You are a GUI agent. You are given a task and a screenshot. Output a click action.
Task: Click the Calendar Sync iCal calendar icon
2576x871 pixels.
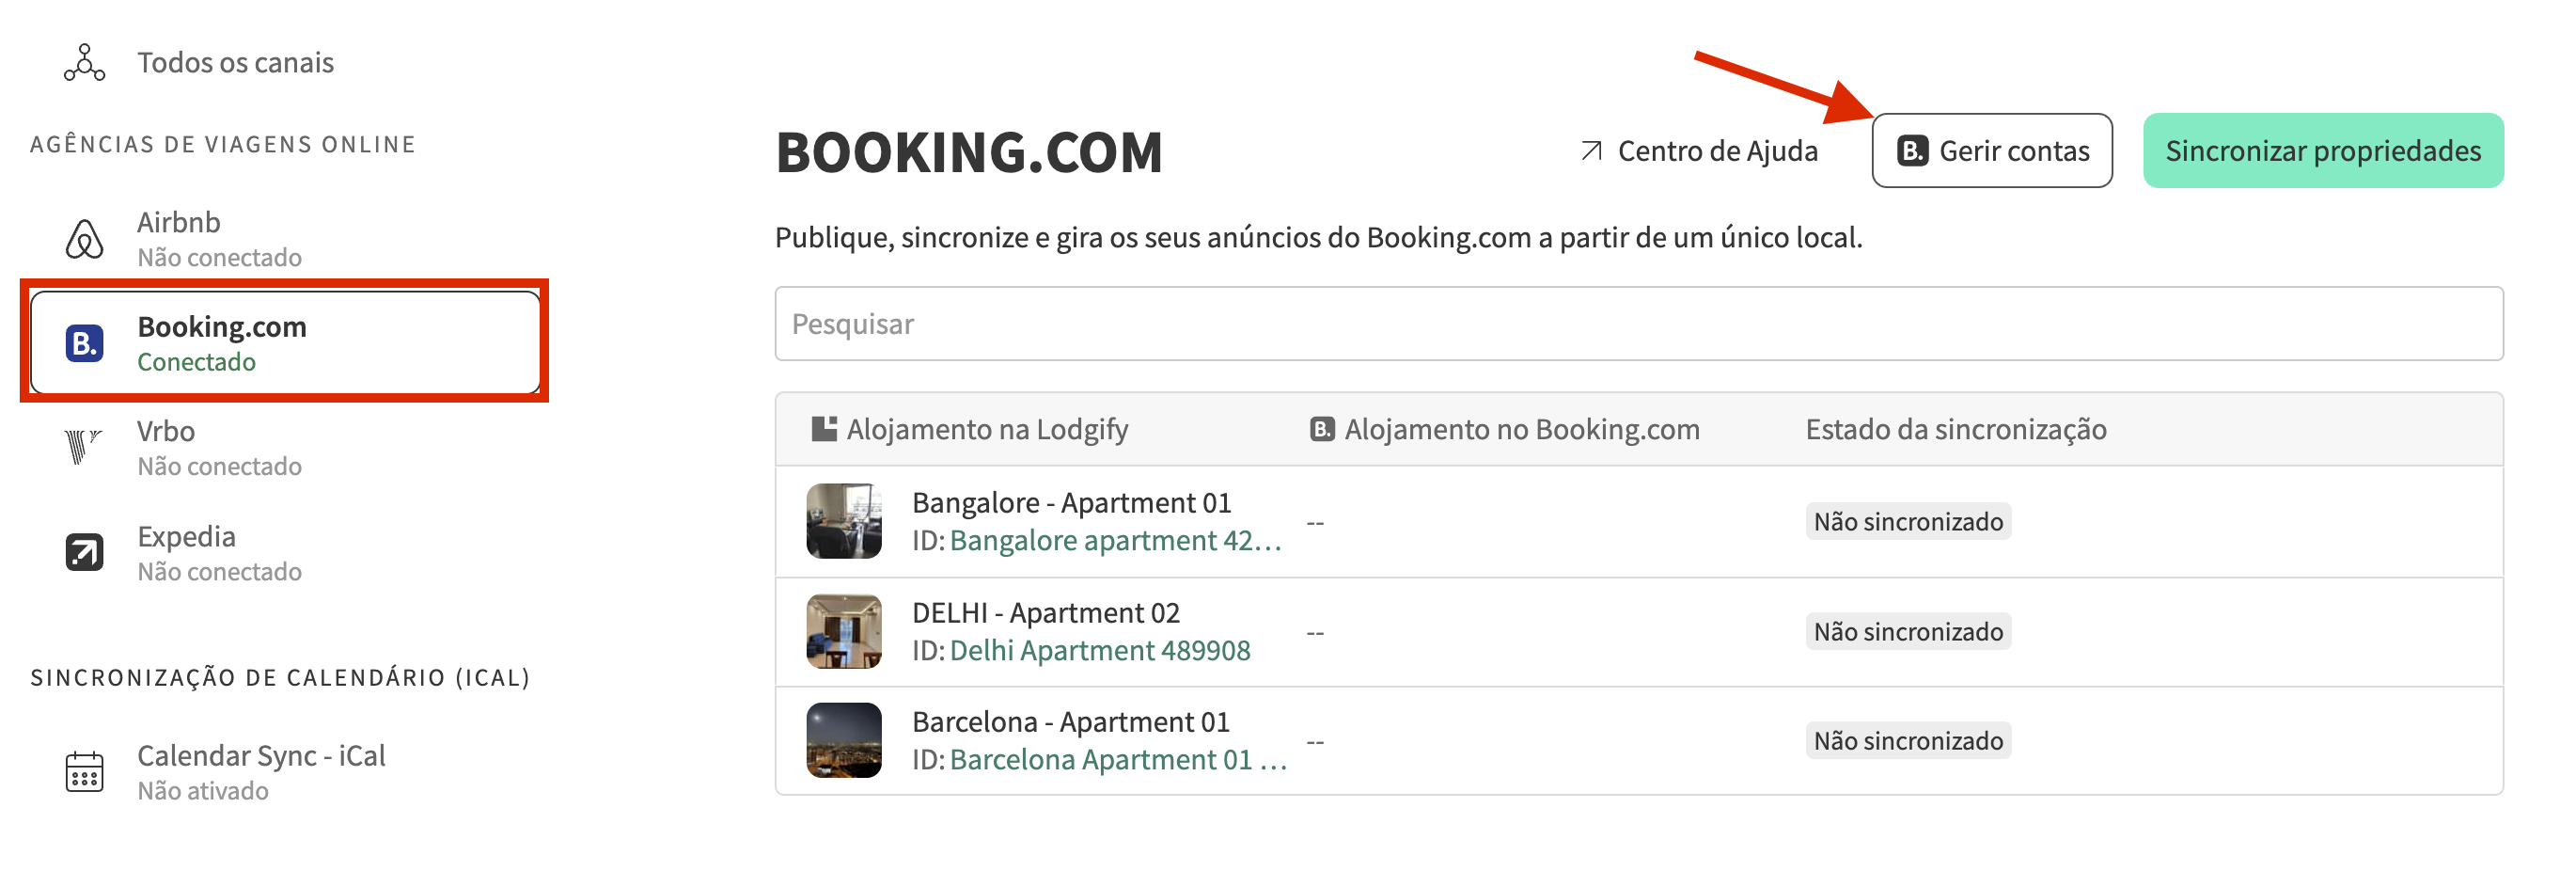pyautogui.click(x=84, y=771)
